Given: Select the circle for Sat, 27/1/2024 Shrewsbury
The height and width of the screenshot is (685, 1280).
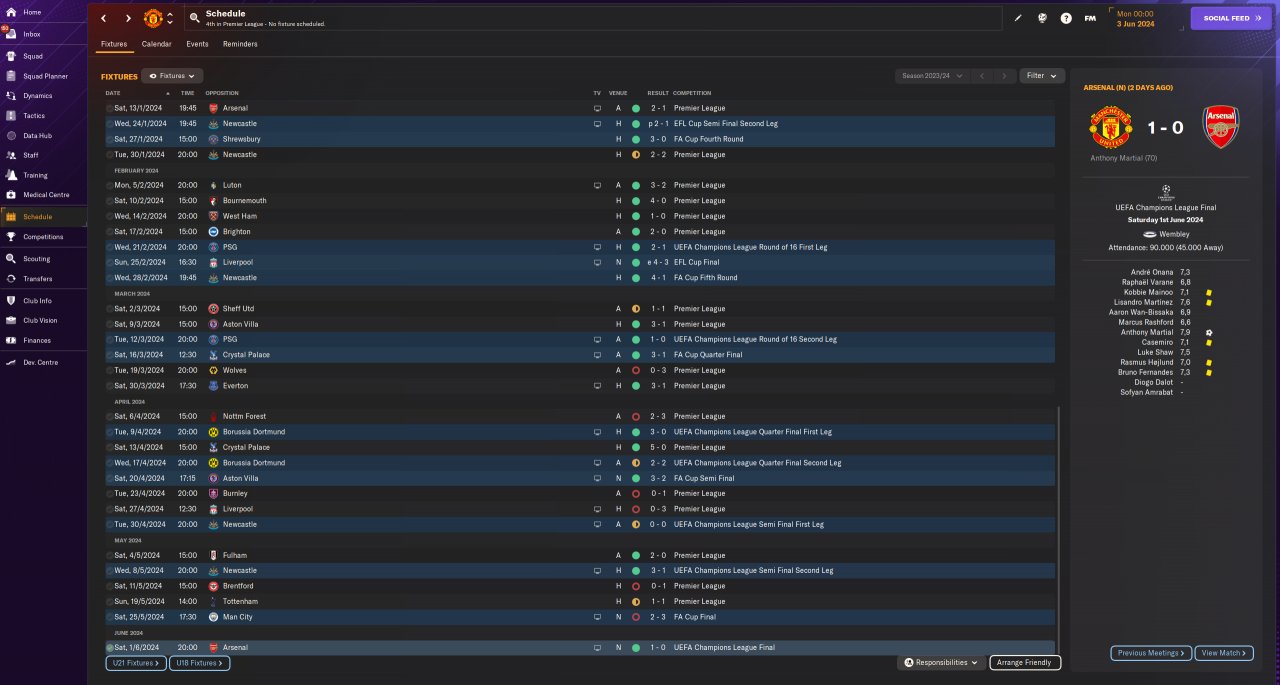Looking at the screenshot, I should click(110, 139).
